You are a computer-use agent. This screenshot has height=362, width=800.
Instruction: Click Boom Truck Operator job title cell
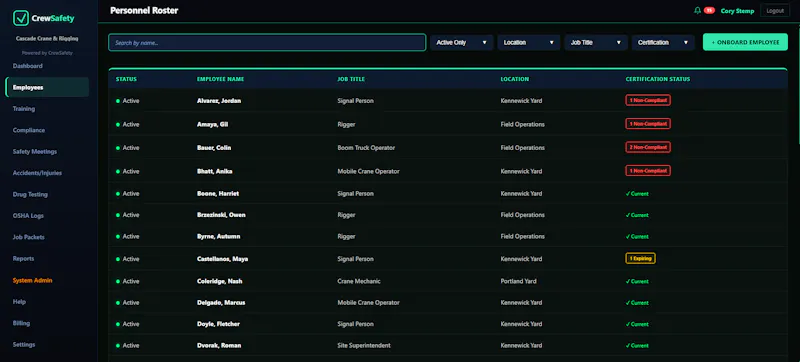point(366,148)
